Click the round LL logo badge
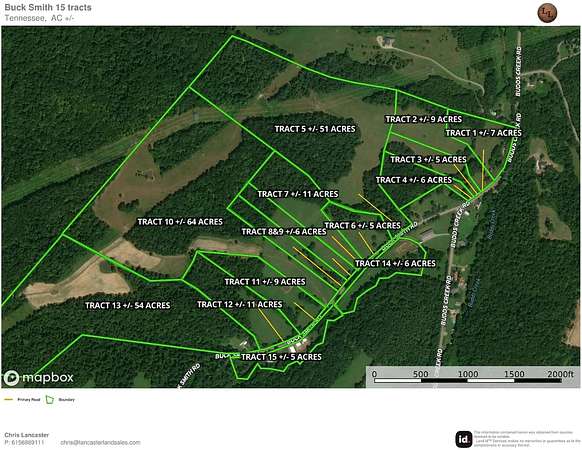This screenshot has height=450, width=582. (547, 13)
